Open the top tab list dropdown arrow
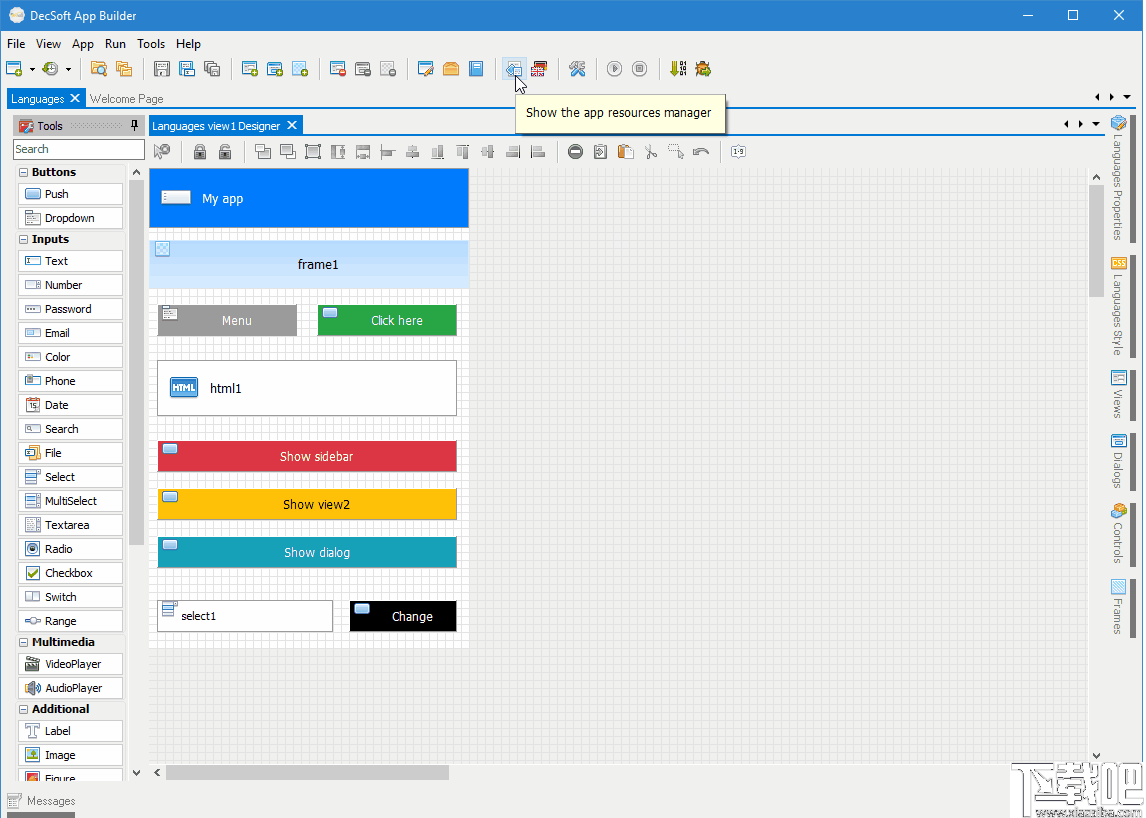Screen dimensions: 1146x818 coord(1127,97)
